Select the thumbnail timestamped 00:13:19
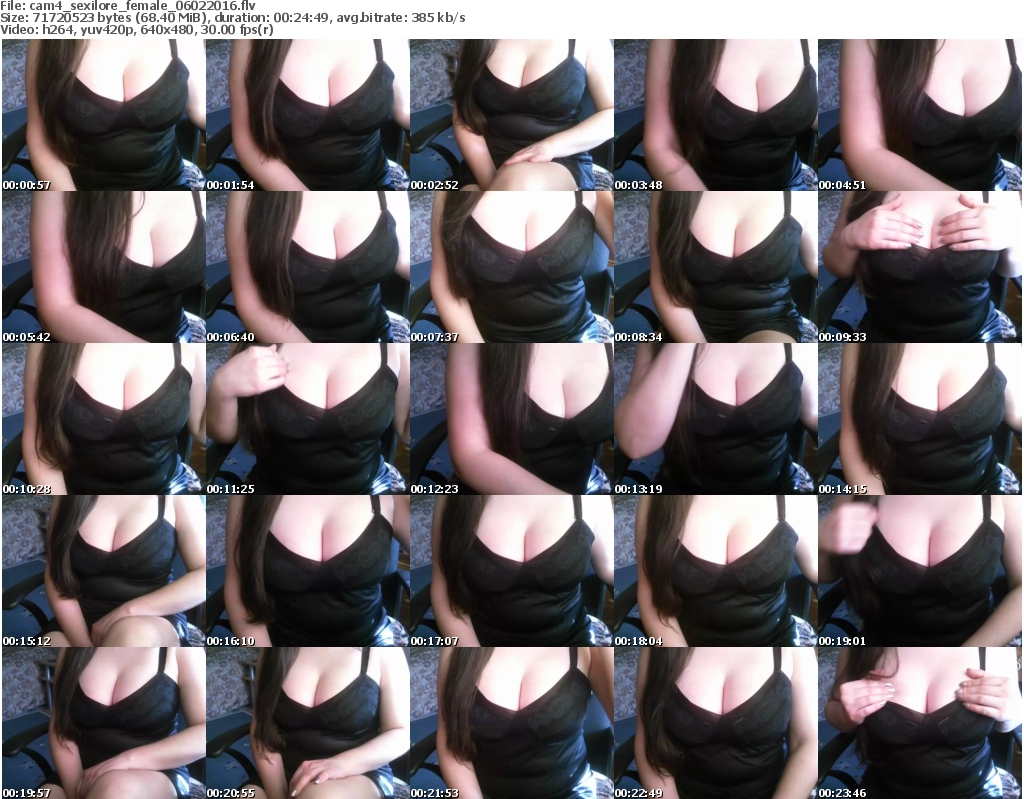This screenshot has width=1024, height=799. click(x=716, y=419)
